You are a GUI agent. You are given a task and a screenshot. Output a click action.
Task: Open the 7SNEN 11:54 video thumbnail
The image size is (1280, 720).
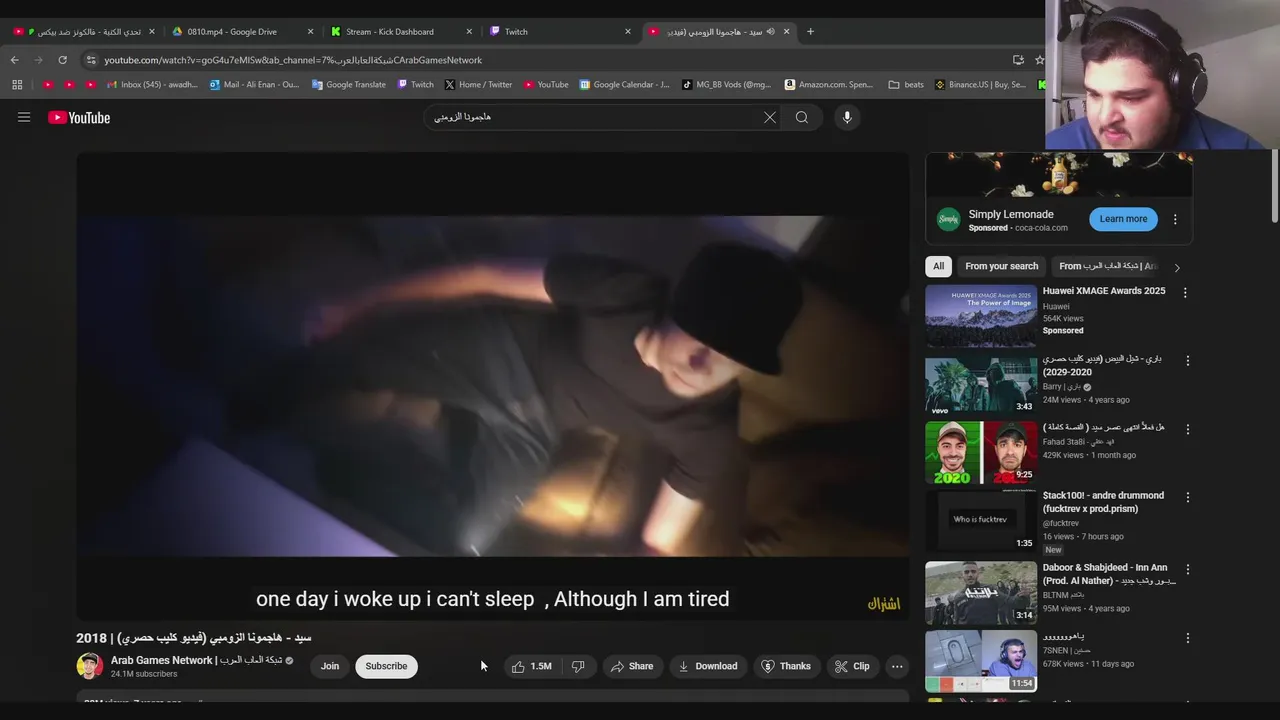(981, 661)
